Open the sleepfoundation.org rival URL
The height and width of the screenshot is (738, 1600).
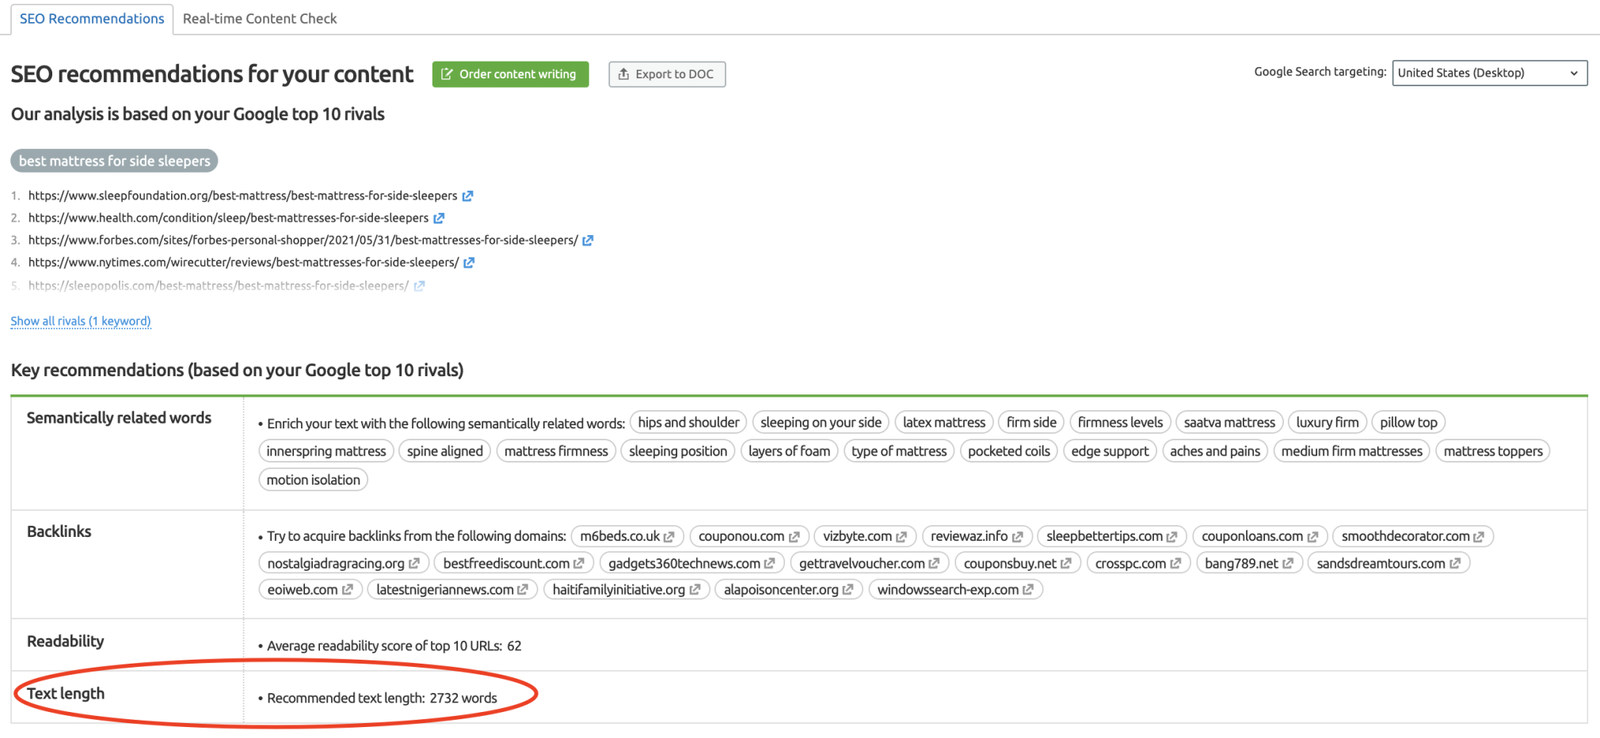pos(242,196)
